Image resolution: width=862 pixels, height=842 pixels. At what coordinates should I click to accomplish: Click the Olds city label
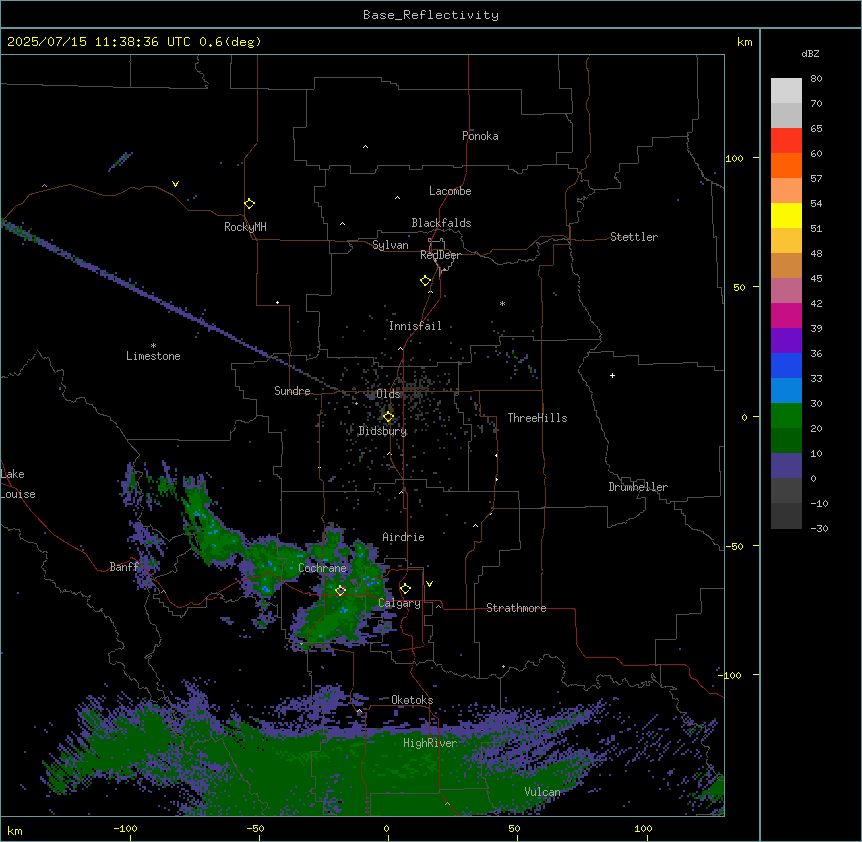tap(388, 394)
